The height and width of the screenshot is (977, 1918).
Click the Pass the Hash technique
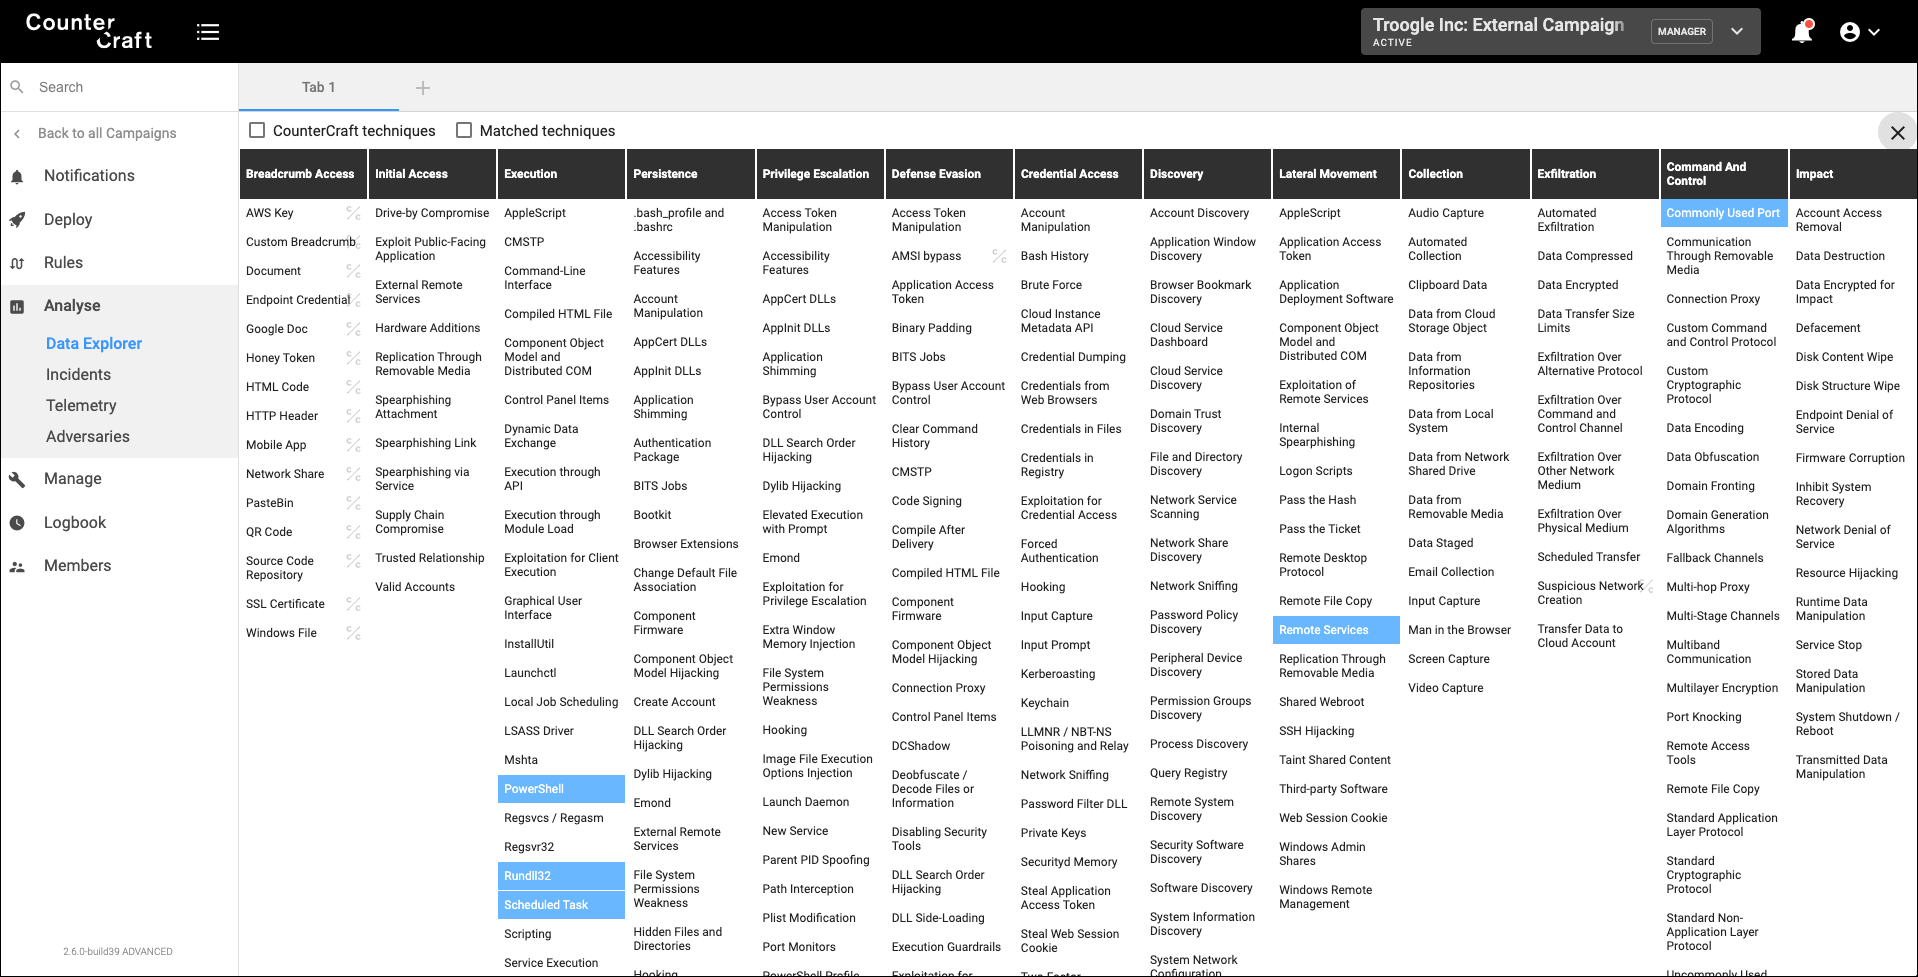[x=1318, y=500]
